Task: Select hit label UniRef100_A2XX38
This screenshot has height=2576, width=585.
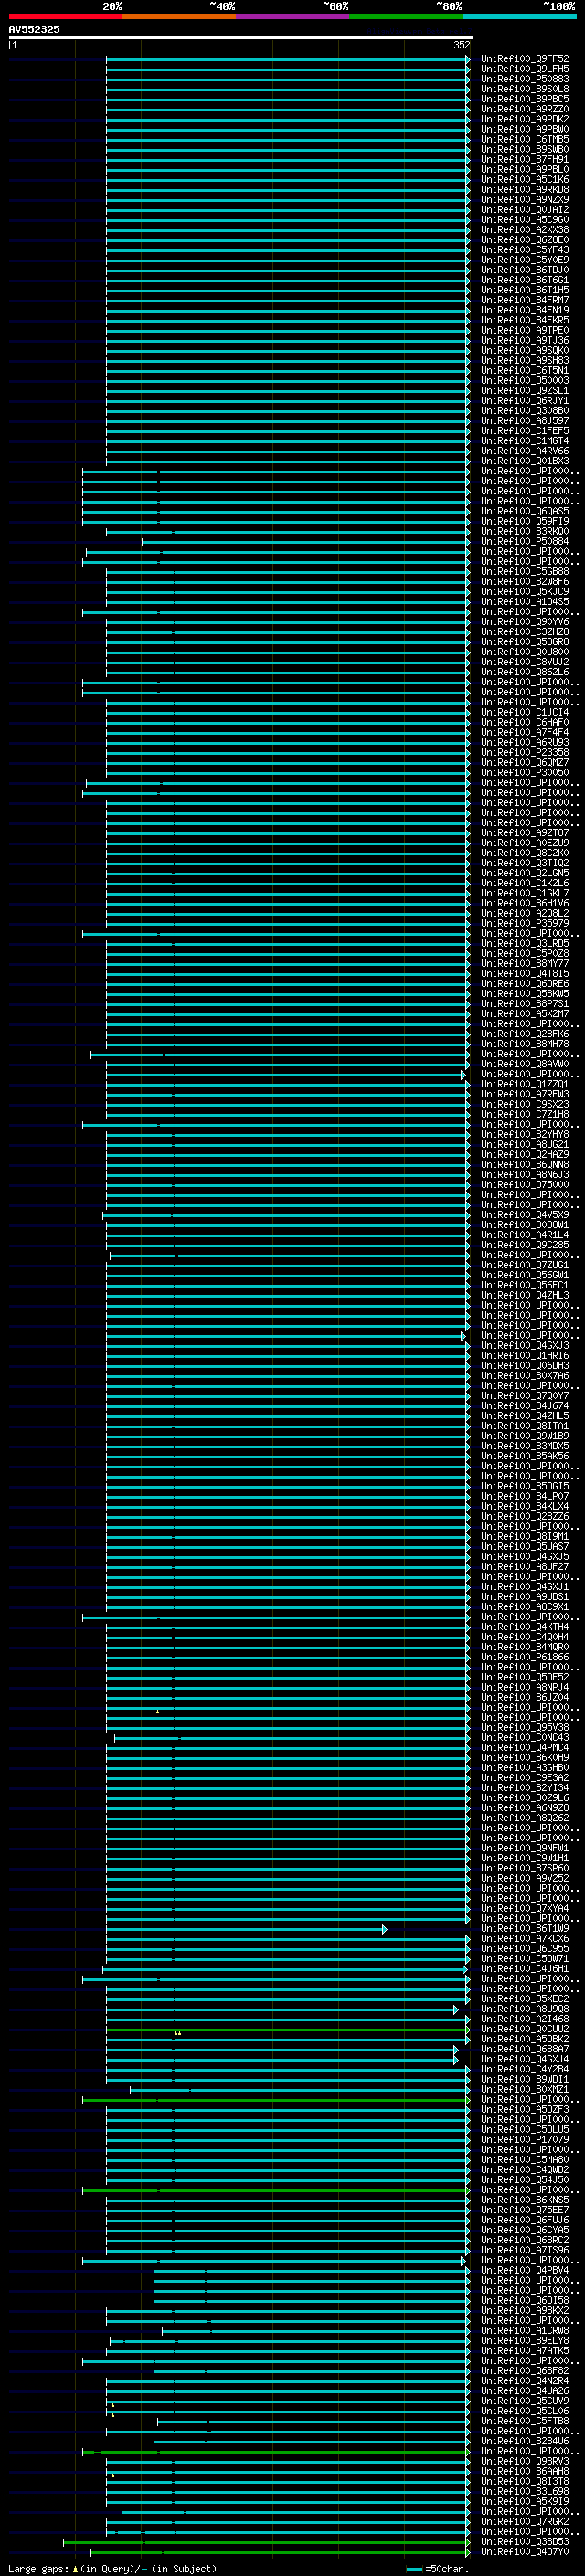Action: pyautogui.click(x=525, y=230)
